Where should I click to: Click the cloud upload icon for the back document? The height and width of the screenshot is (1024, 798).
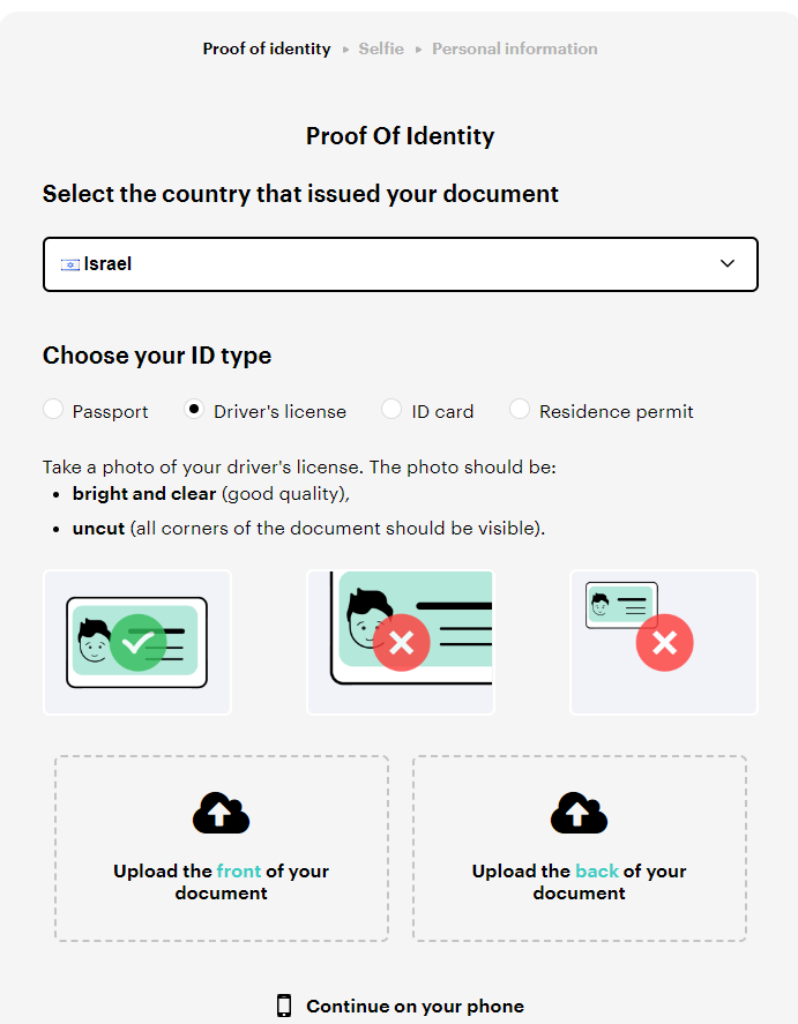tap(579, 812)
